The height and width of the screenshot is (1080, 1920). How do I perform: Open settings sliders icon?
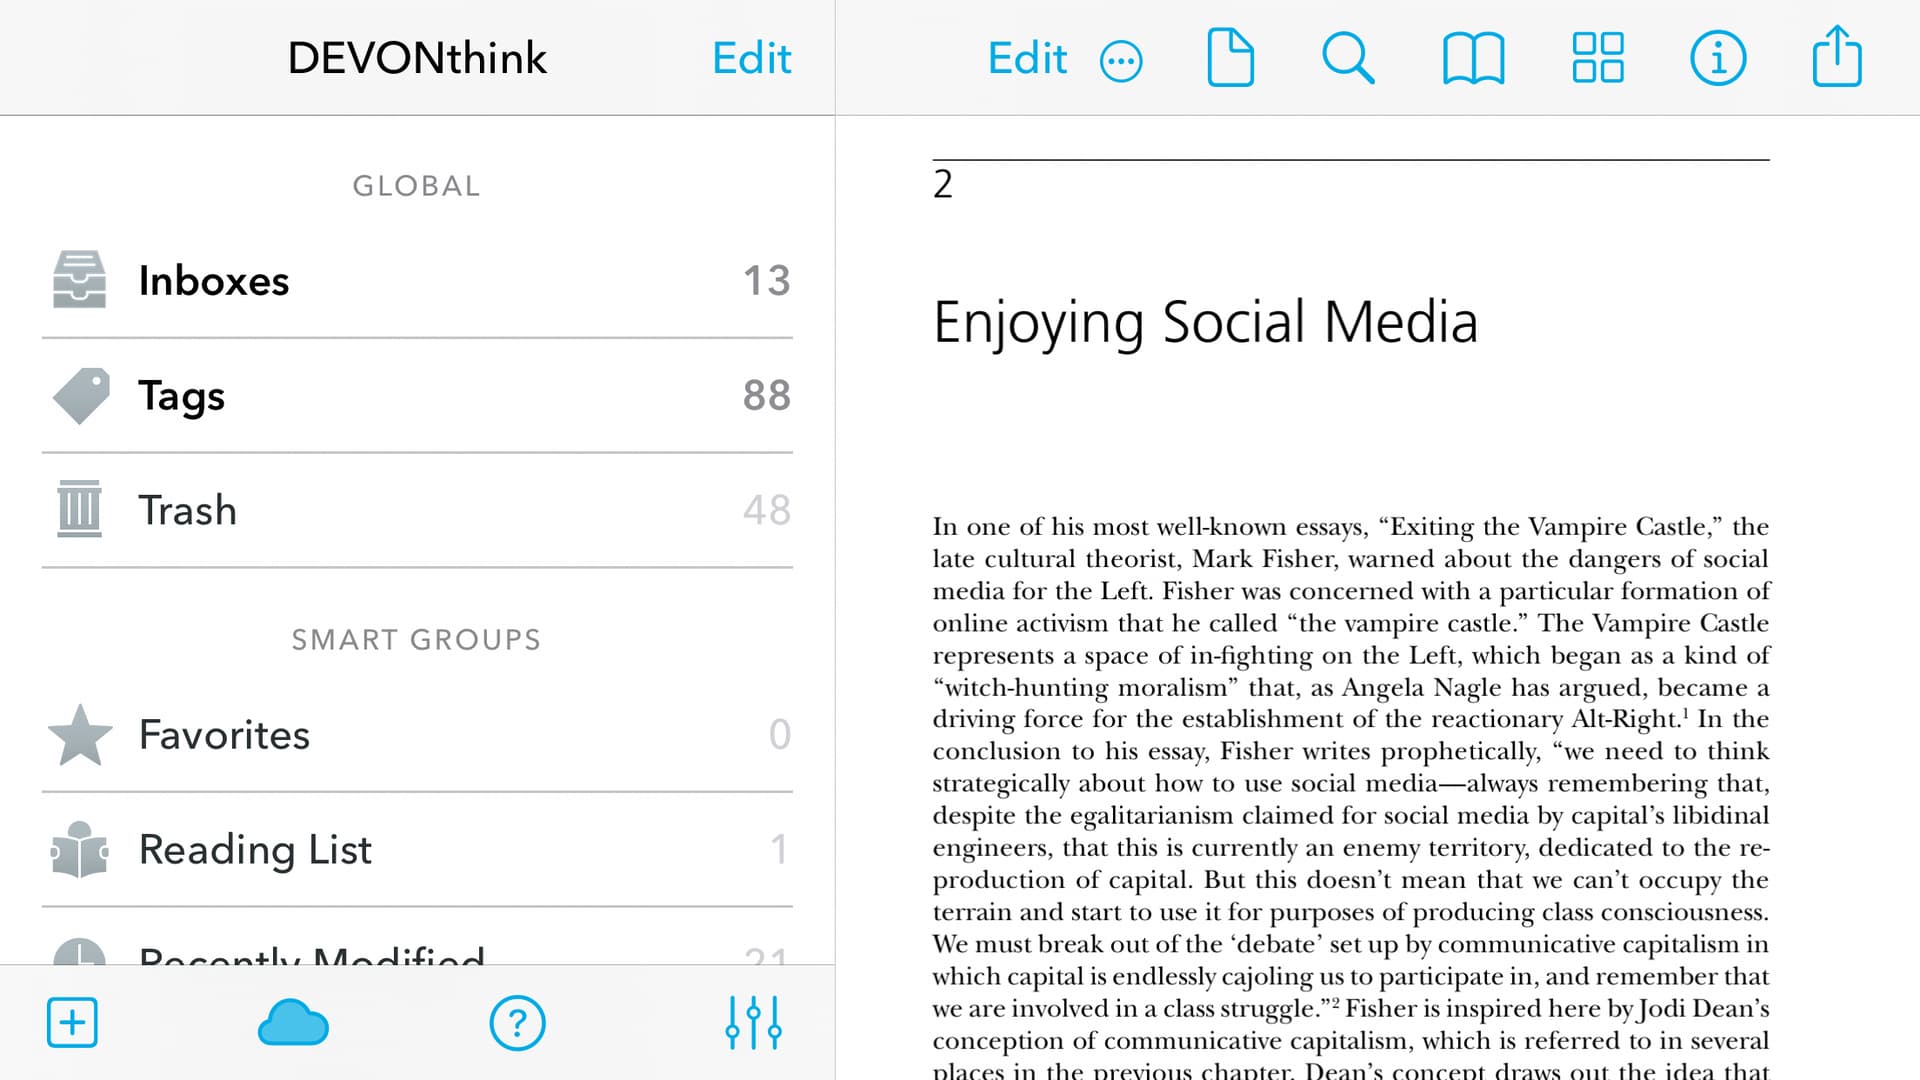[x=753, y=1022]
